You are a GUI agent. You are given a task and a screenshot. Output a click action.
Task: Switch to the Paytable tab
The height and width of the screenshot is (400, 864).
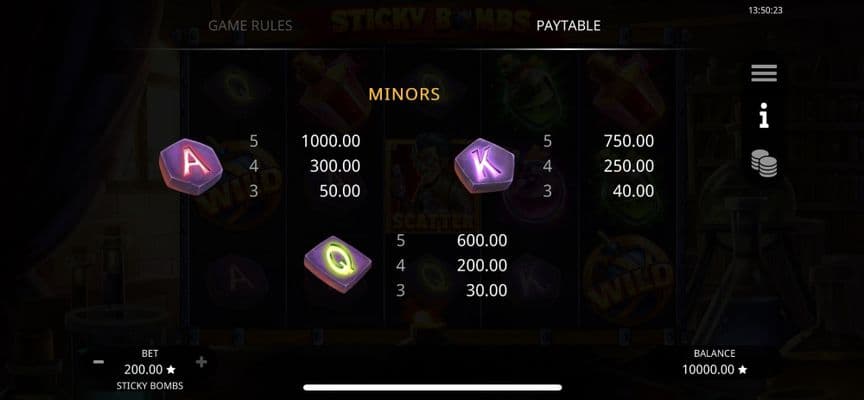pos(568,25)
